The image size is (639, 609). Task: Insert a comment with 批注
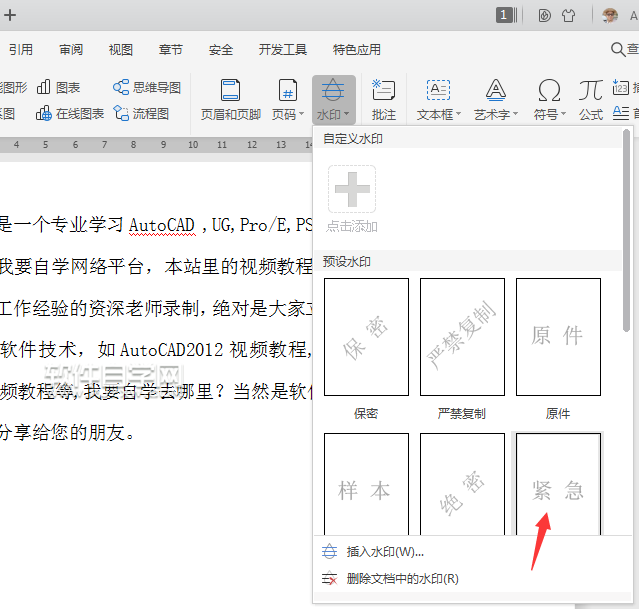[x=383, y=100]
